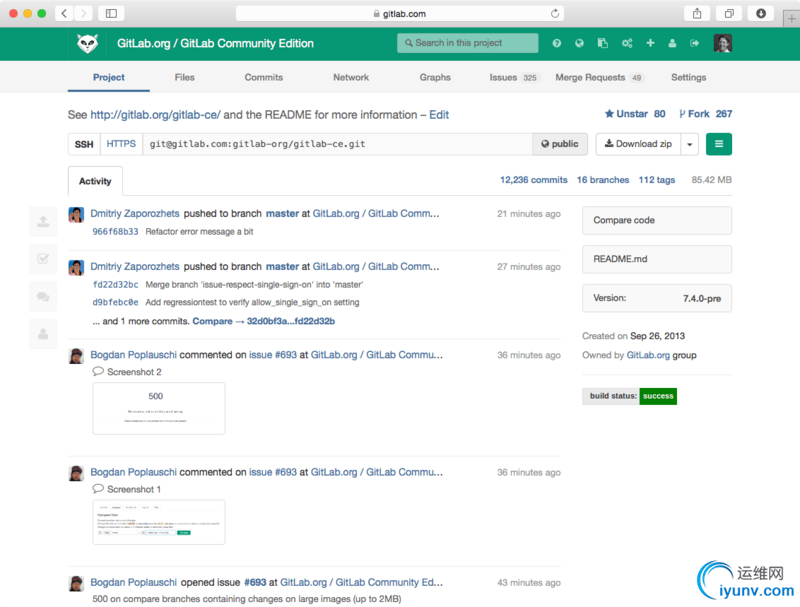The image size is (800, 607).
Task: Show all tabs in Safari
Action: (x=729, y=13)
